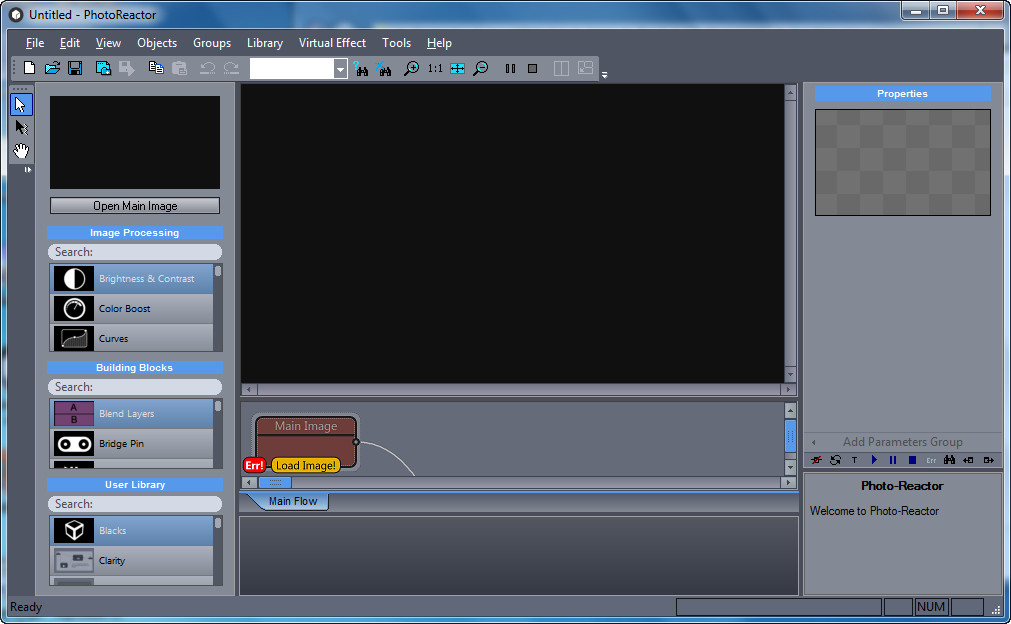The height and width of the screenshot is (624, 1011).
Task: Open the Groups menu
Action: [212, 43]
